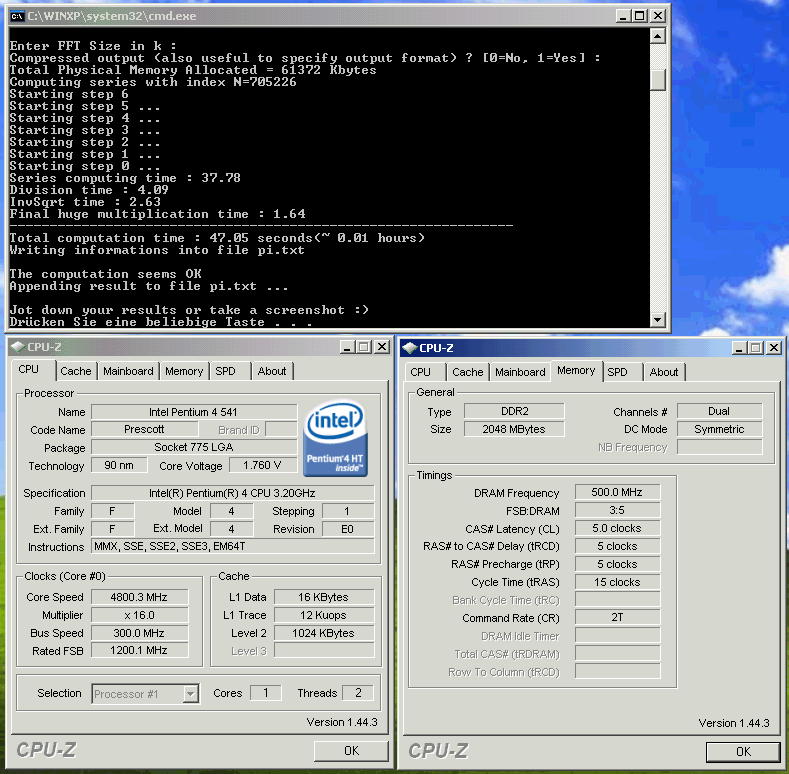
Task: Click Cycle Time (tRAS) value '15 clocks'
Action: [617, 582]
